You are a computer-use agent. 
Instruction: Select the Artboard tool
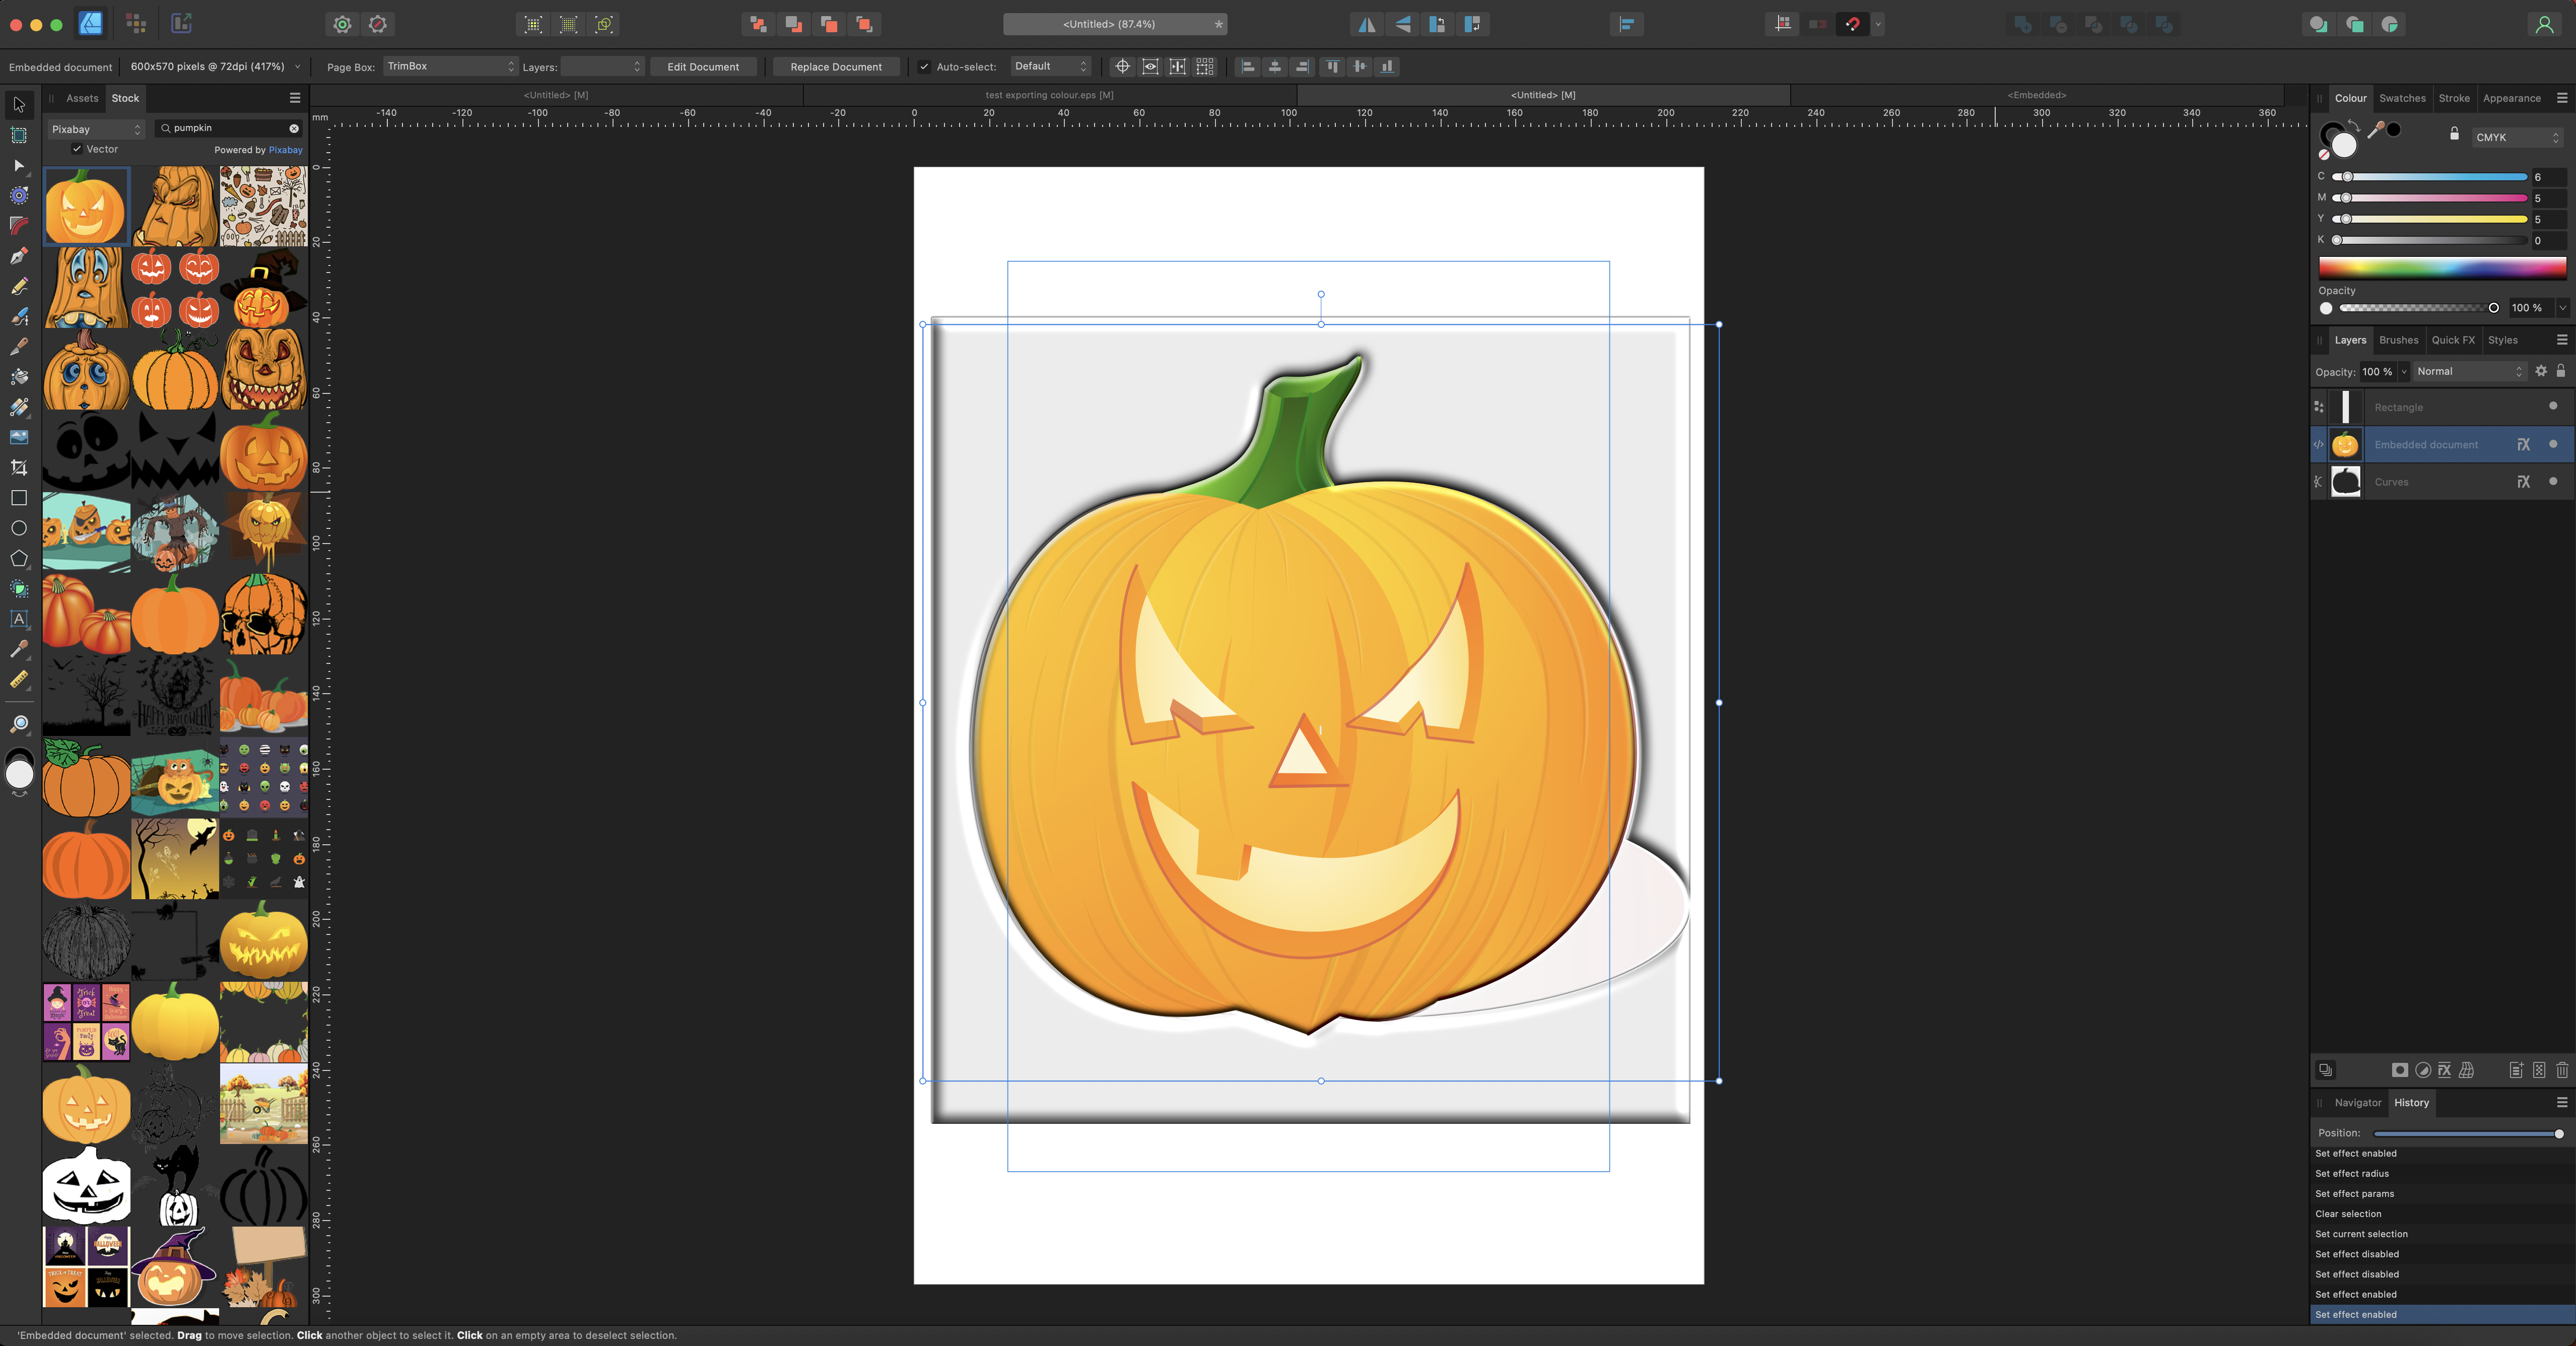[x=18, y=135]
